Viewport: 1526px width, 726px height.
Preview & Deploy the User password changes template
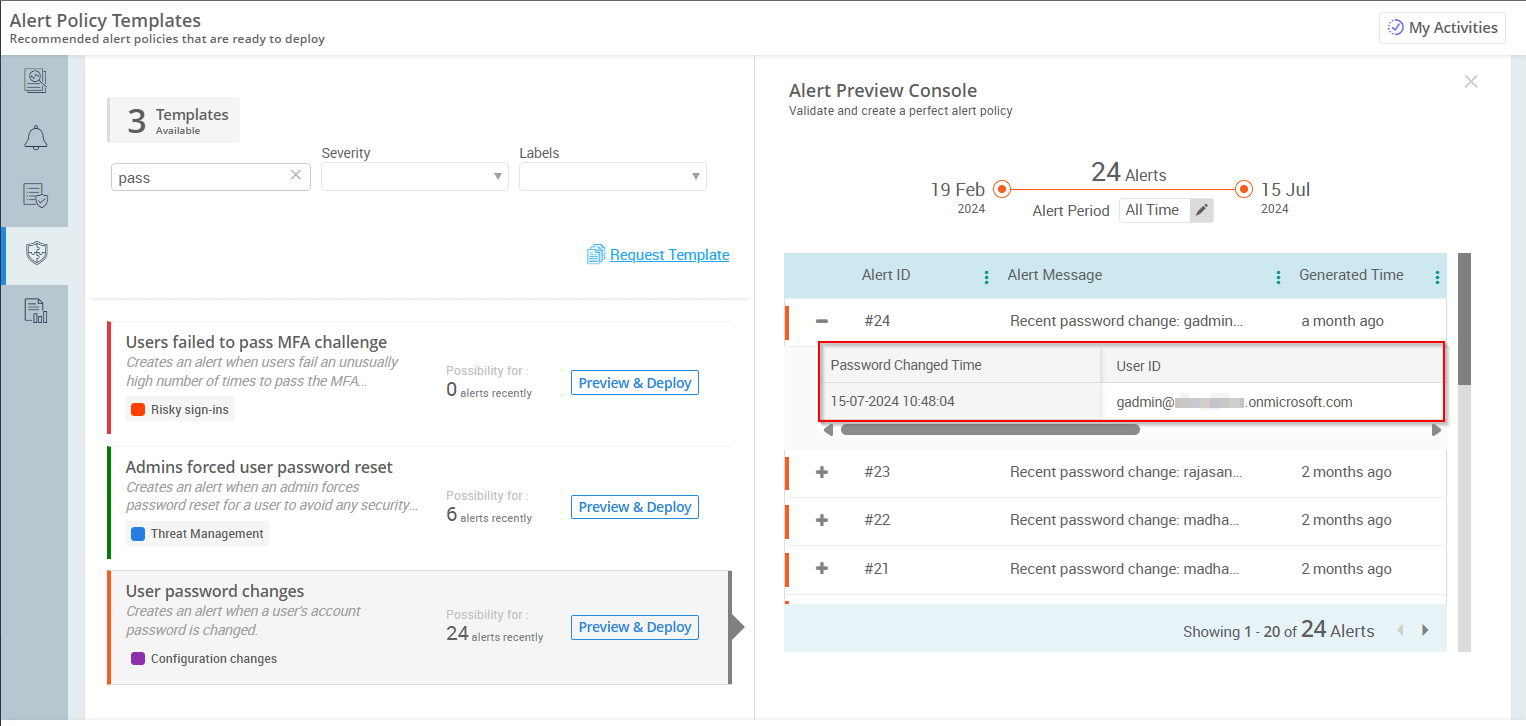click(634, 626)
